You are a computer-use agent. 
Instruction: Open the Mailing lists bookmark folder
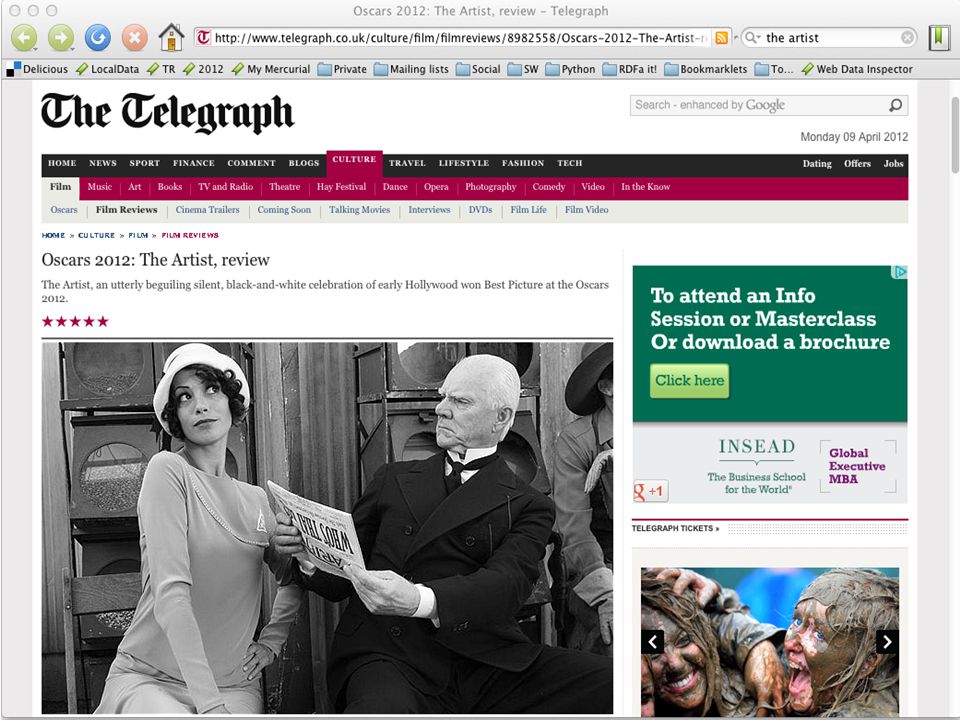click(x=411, y=69)
